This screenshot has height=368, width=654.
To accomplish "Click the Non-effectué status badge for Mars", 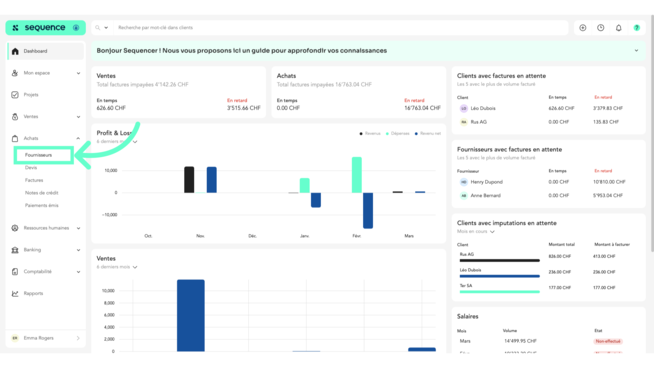I will click(608, 341).
